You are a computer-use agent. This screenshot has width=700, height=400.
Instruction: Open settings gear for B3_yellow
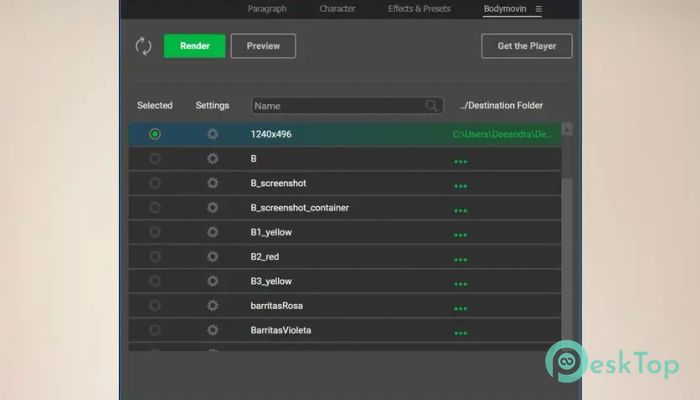(212, 281)
